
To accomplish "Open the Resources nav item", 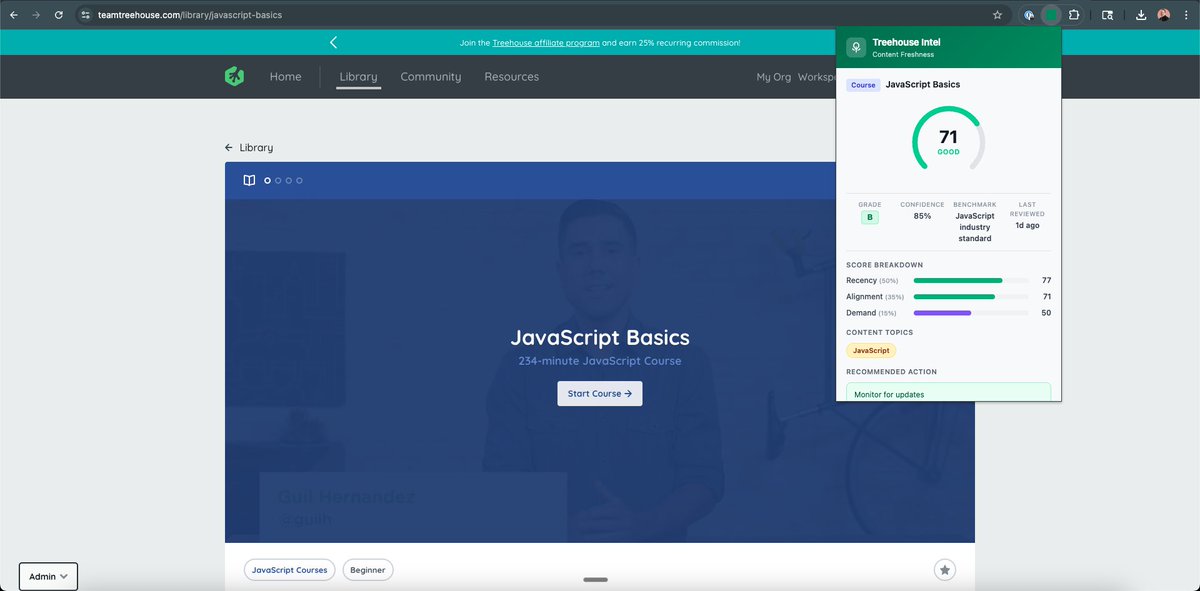I will [511, 77].
